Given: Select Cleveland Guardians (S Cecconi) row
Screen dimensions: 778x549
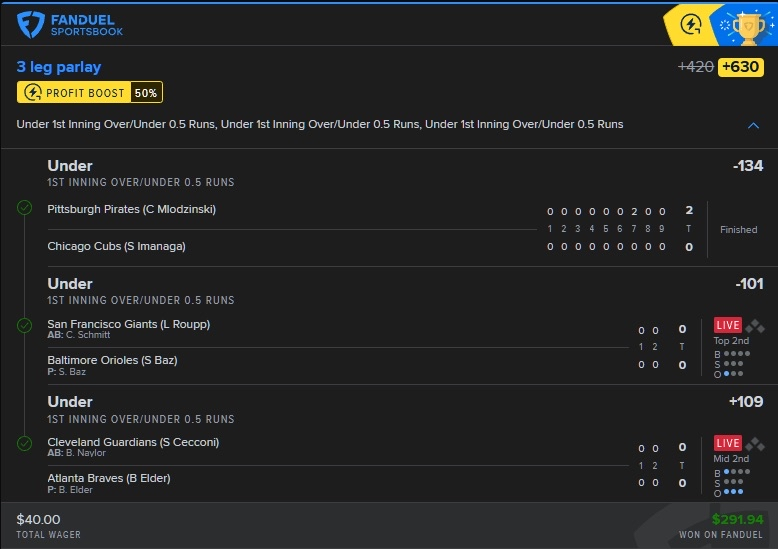Looking at the screenshot, I should coord(133,442).
